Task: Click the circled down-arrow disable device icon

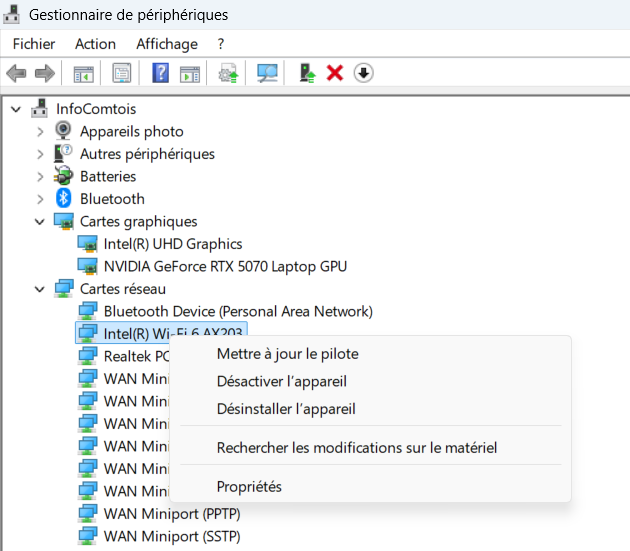Action: (x=364, y=73)
